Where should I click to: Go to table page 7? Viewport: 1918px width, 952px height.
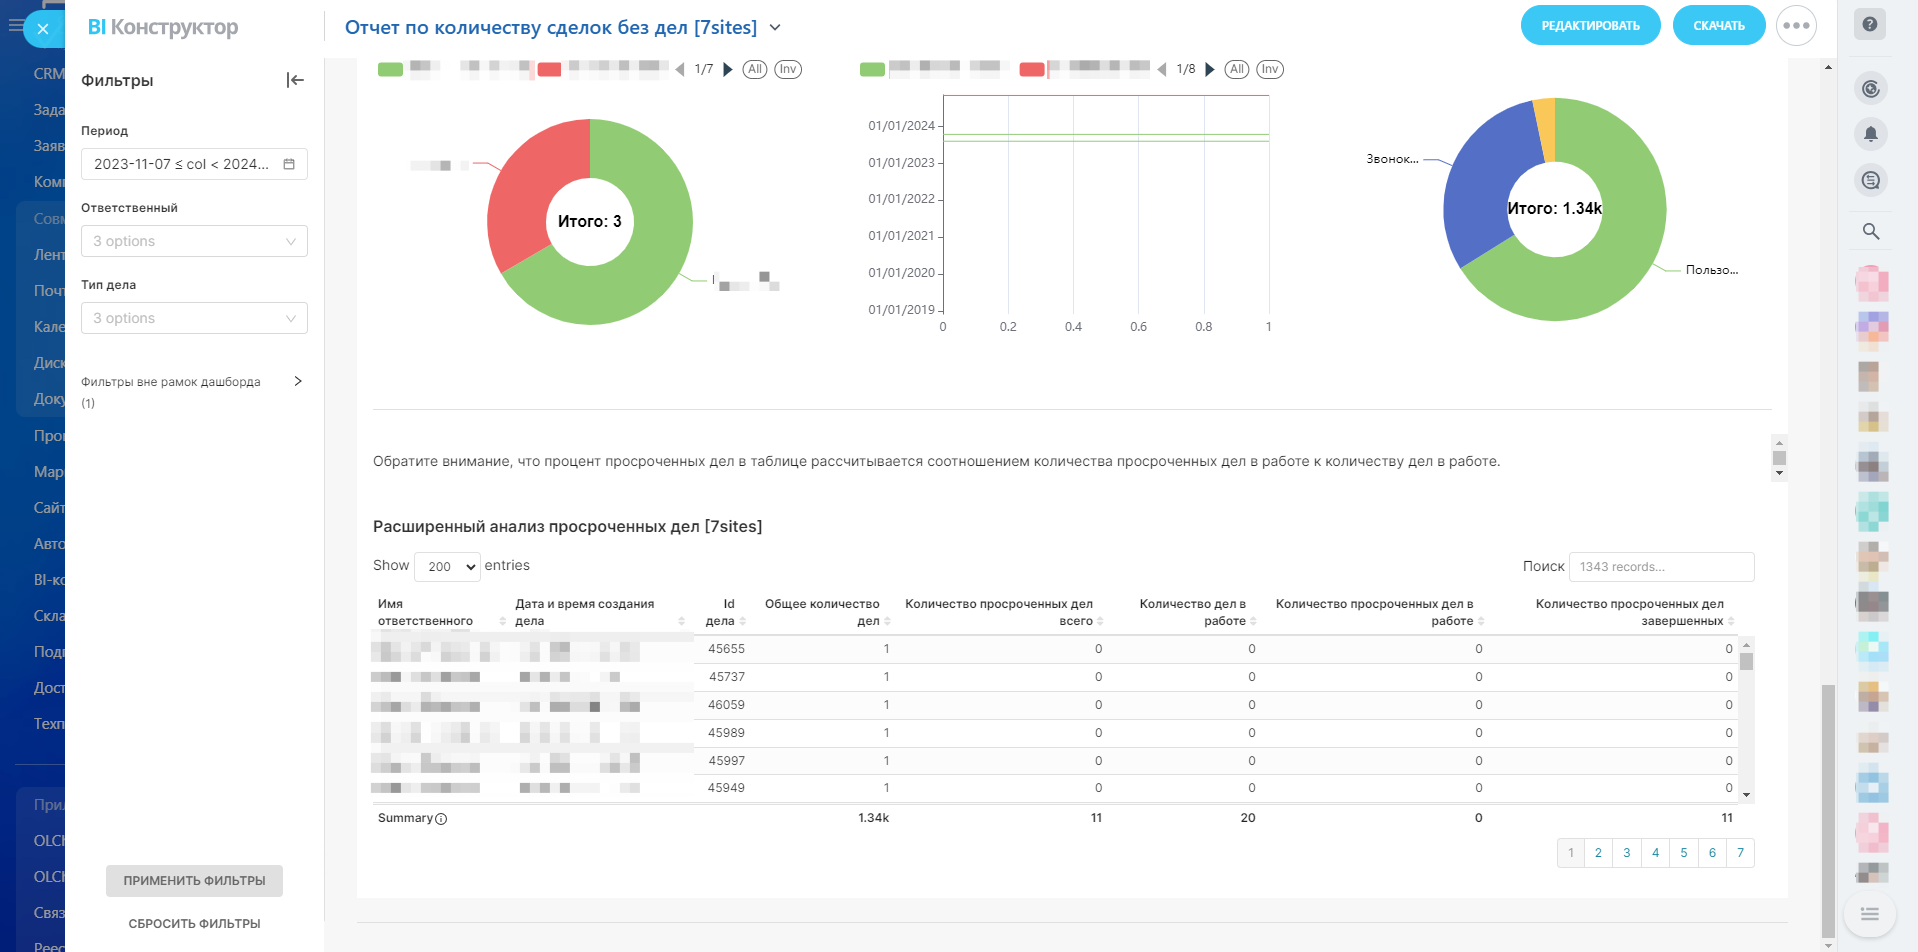click(x=1740, y=853)
